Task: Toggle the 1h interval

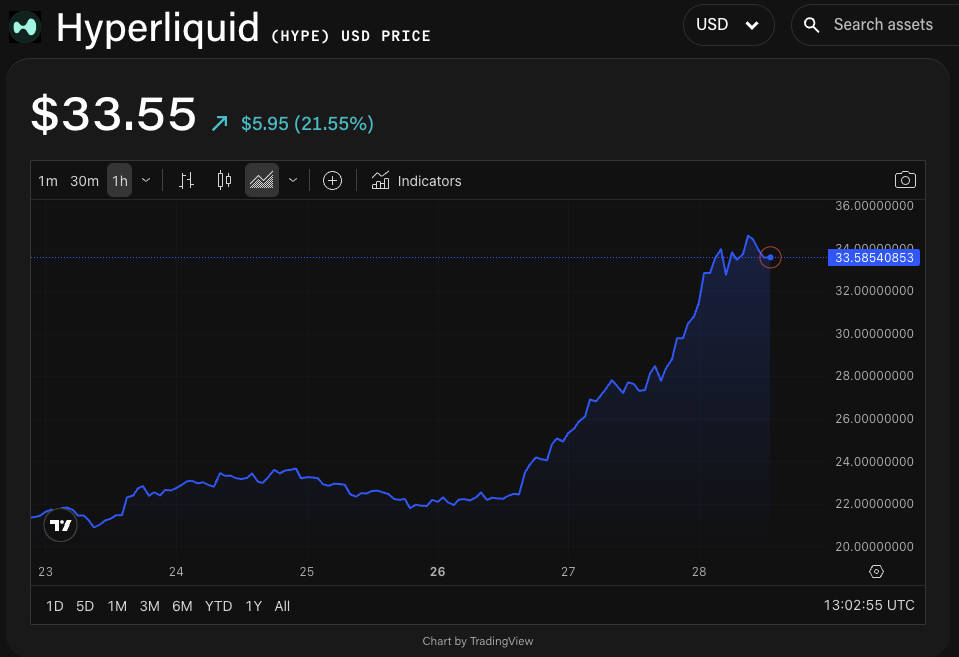Action: (120, 181)
